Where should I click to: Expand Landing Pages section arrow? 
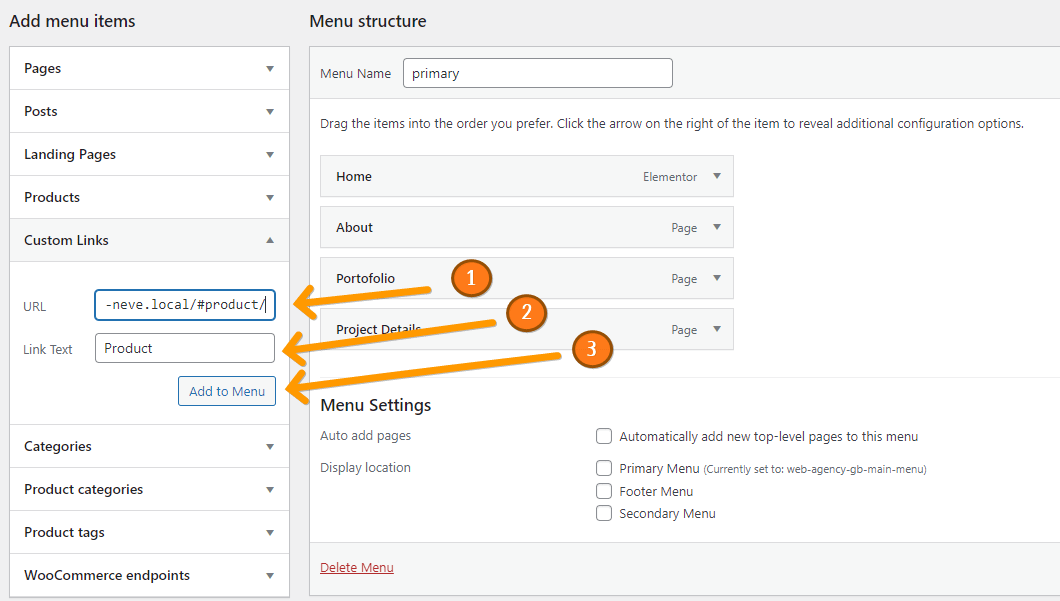click(x=270, y=155)
